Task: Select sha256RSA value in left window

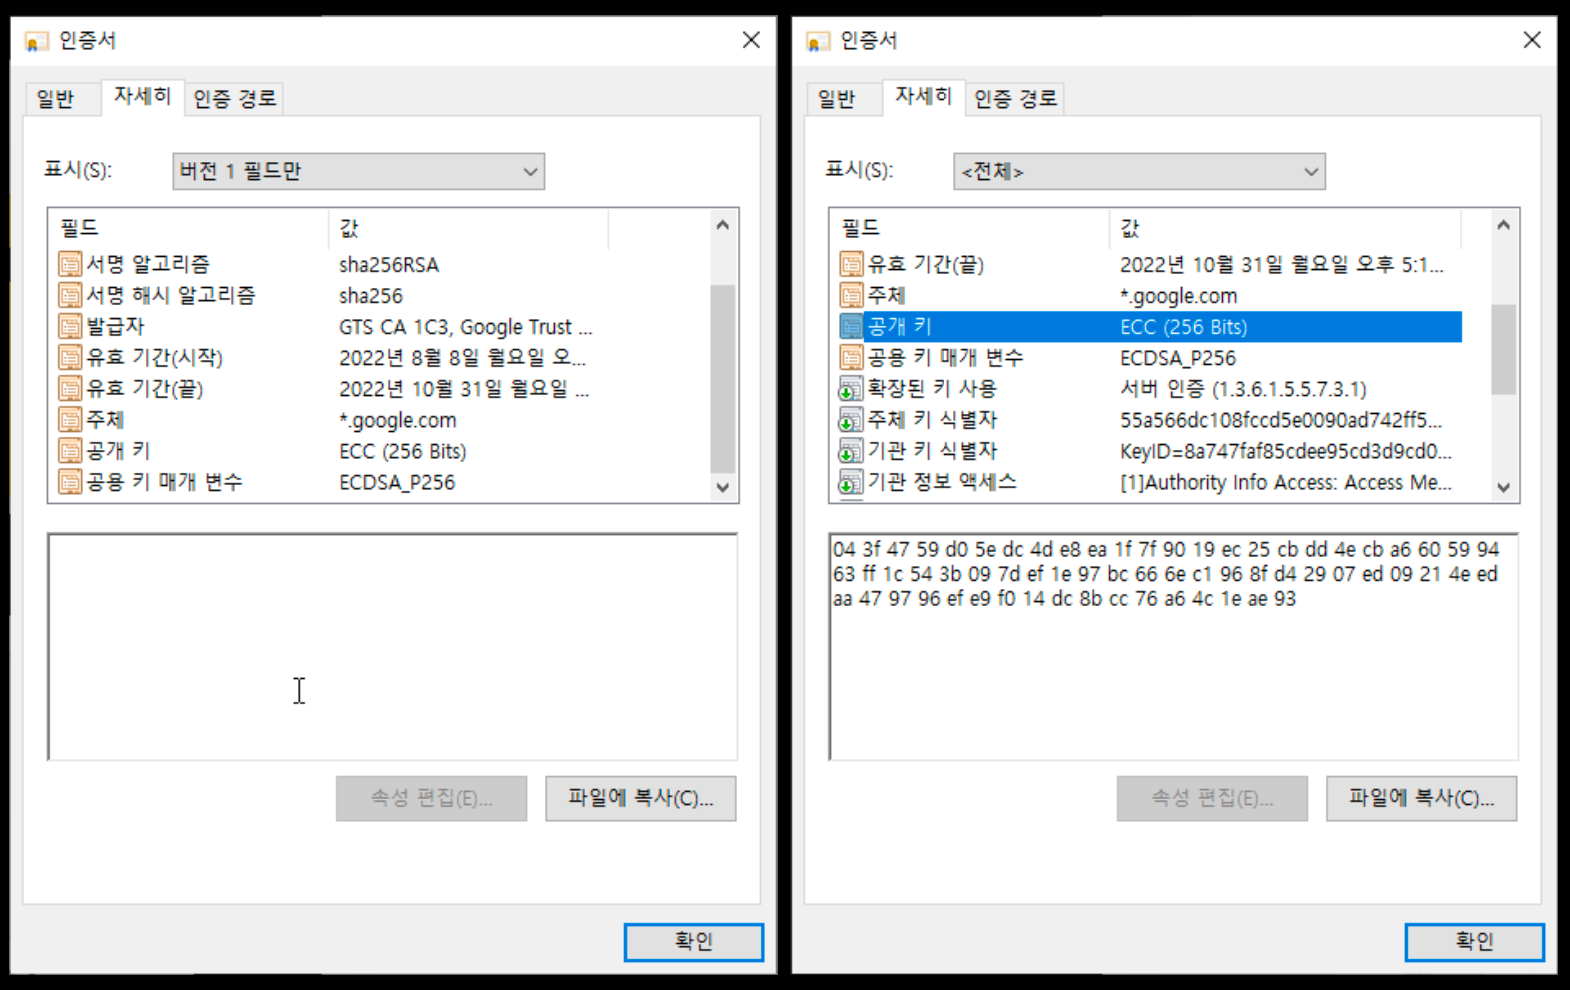Action: (x=389, y=265)
